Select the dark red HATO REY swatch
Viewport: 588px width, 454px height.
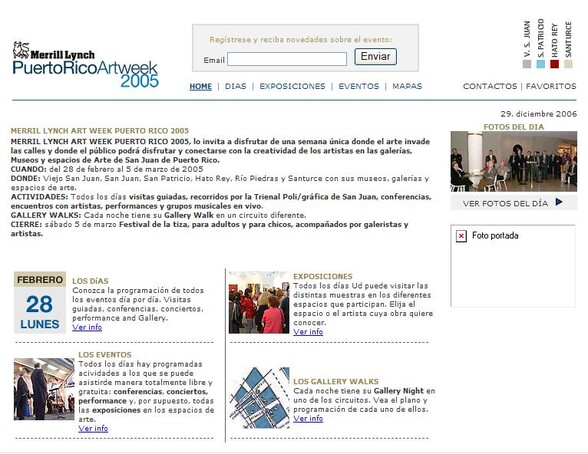point(555,64)
